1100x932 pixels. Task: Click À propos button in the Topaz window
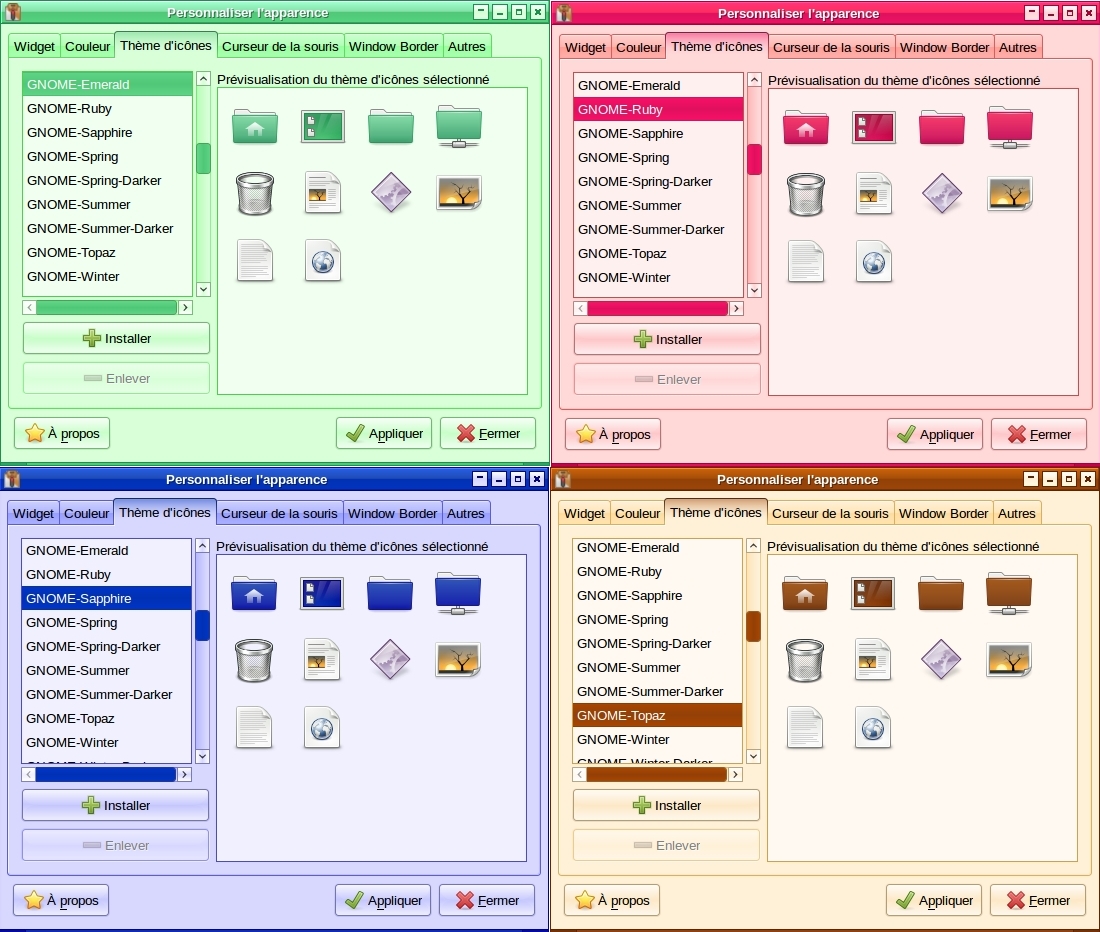coord(612,900)
